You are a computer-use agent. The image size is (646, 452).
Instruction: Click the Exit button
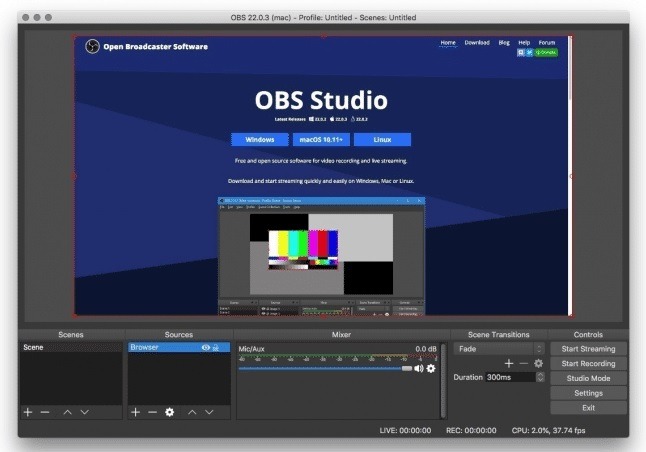588,408
